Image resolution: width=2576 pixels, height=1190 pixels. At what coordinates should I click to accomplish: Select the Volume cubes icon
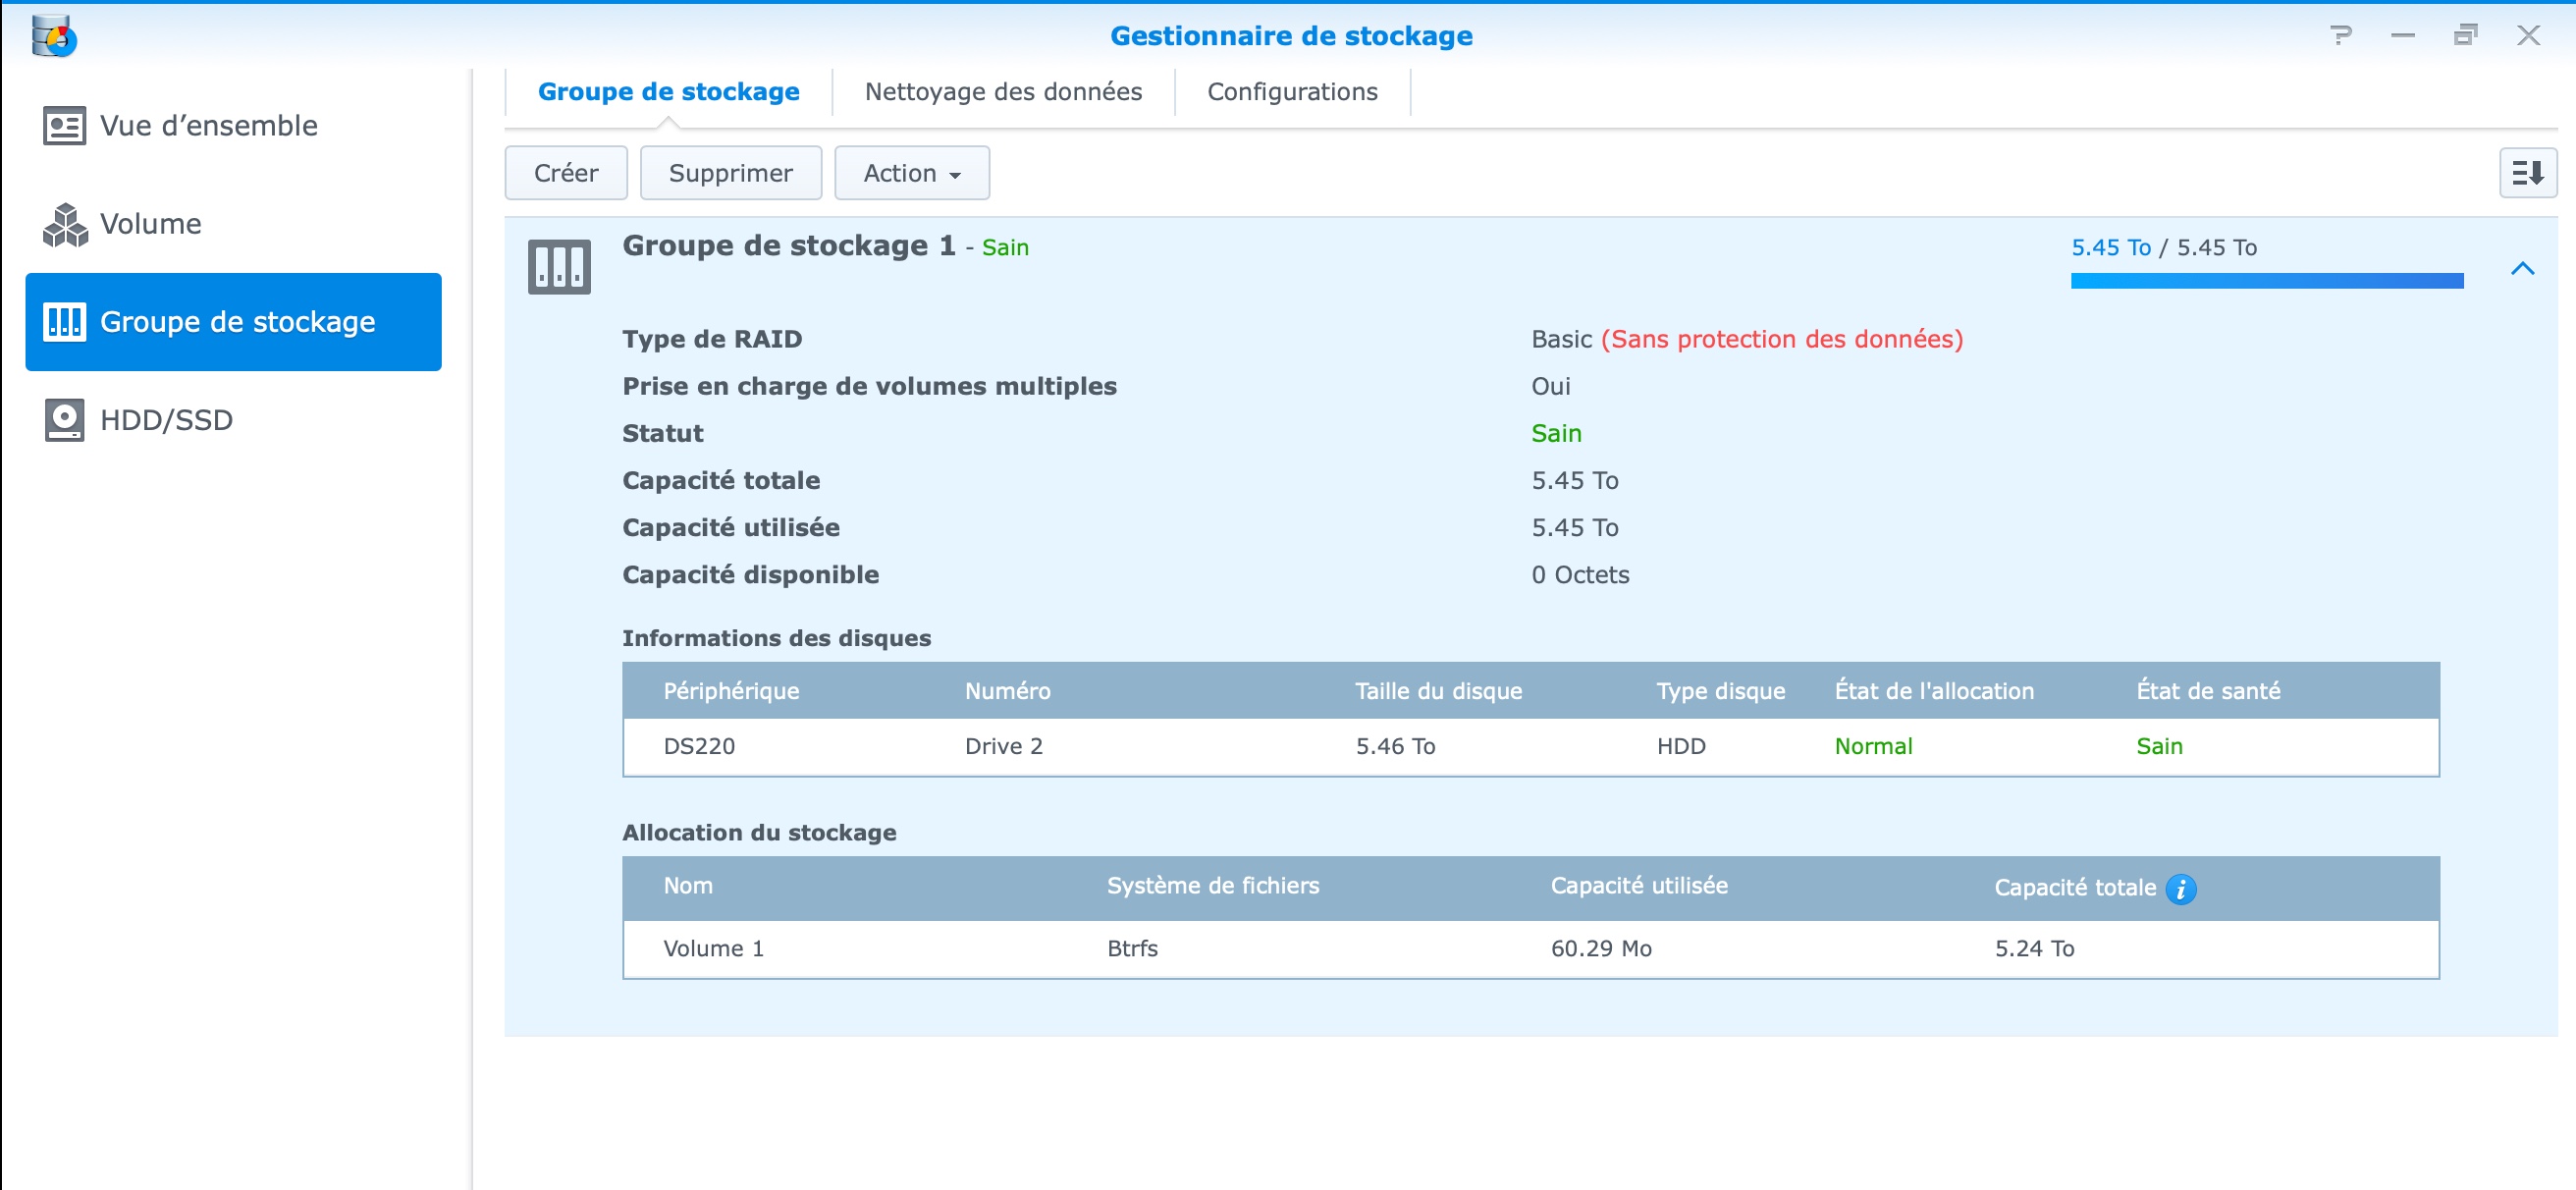(x=64, y=224)
